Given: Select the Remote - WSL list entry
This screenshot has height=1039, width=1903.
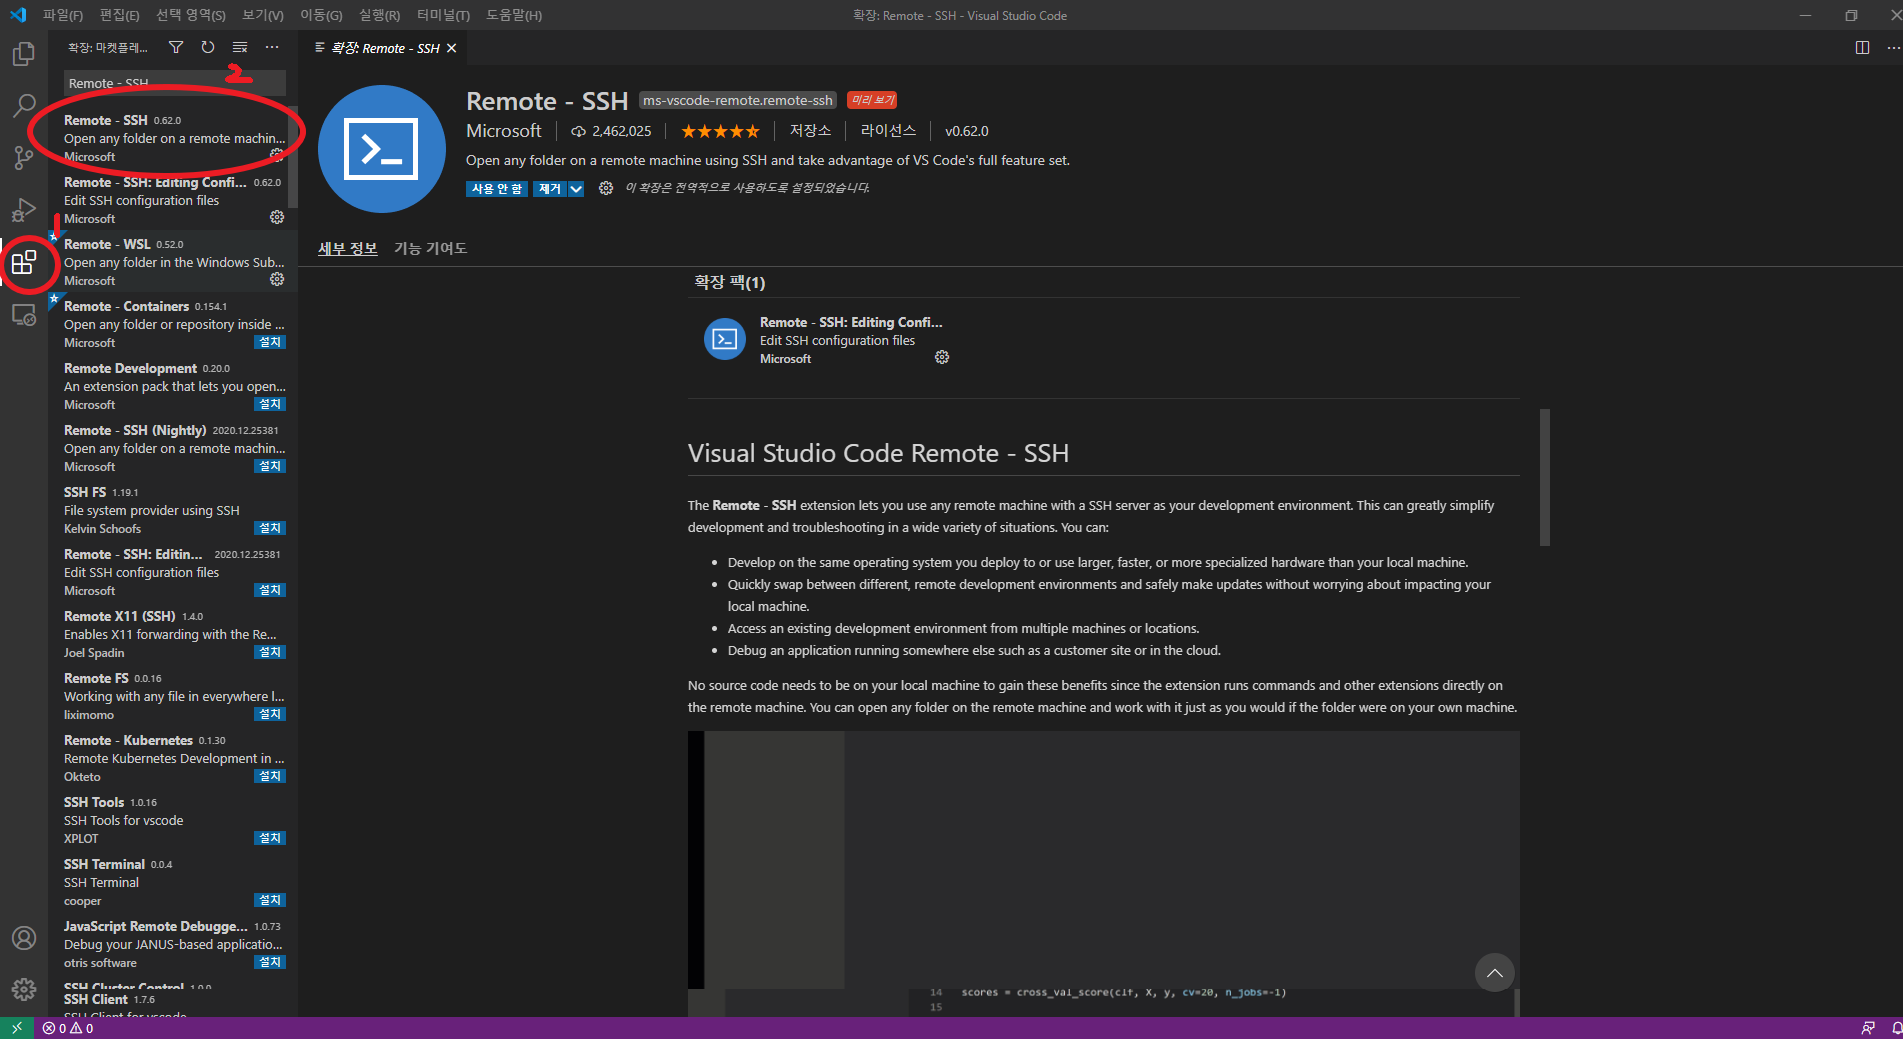Looking at the screenshot, I should pos(172,262).
